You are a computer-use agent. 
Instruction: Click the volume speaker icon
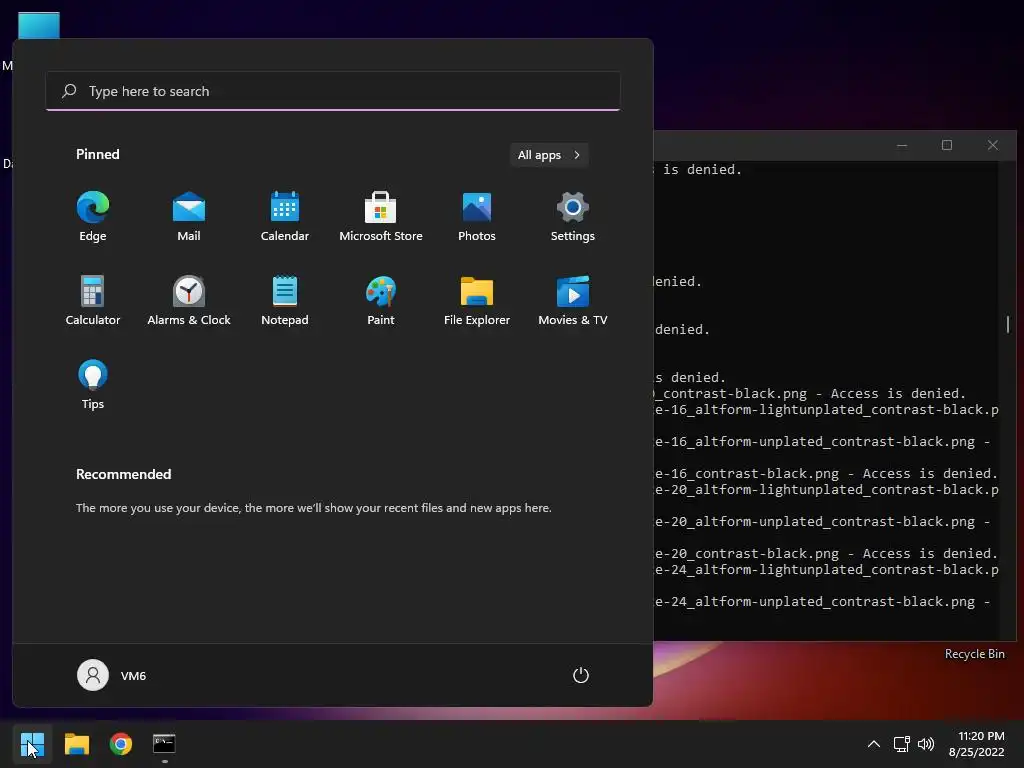click(926, 744)
